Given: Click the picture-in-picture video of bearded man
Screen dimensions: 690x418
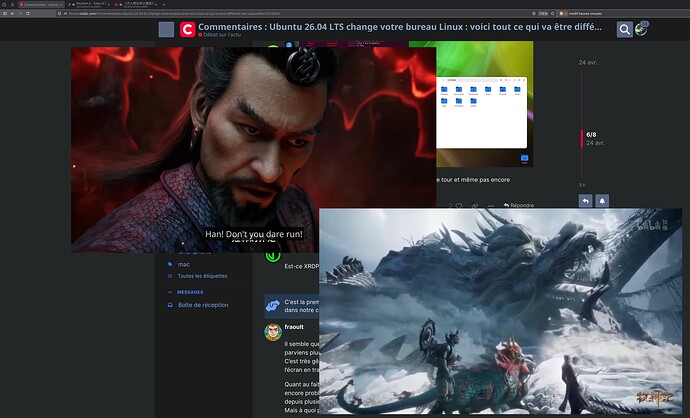Looking at the screenshot, I should click(253, 150).
